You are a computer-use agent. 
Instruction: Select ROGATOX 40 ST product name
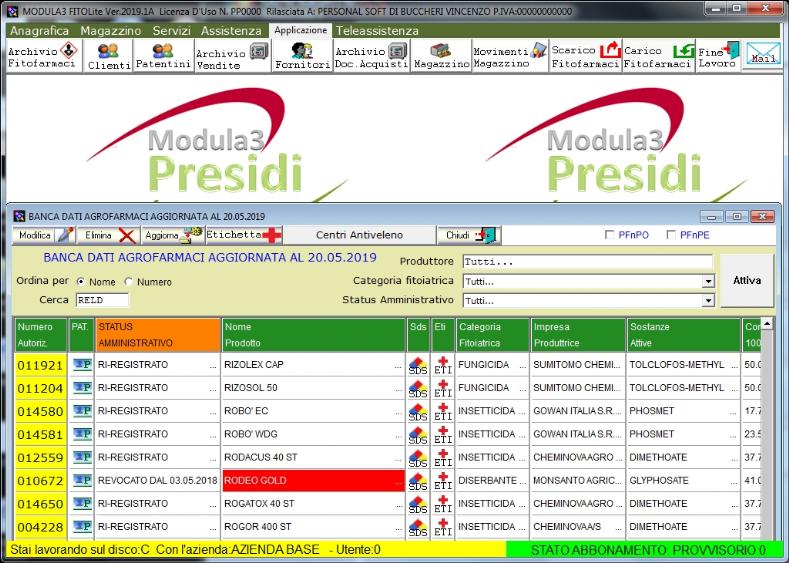313,504
